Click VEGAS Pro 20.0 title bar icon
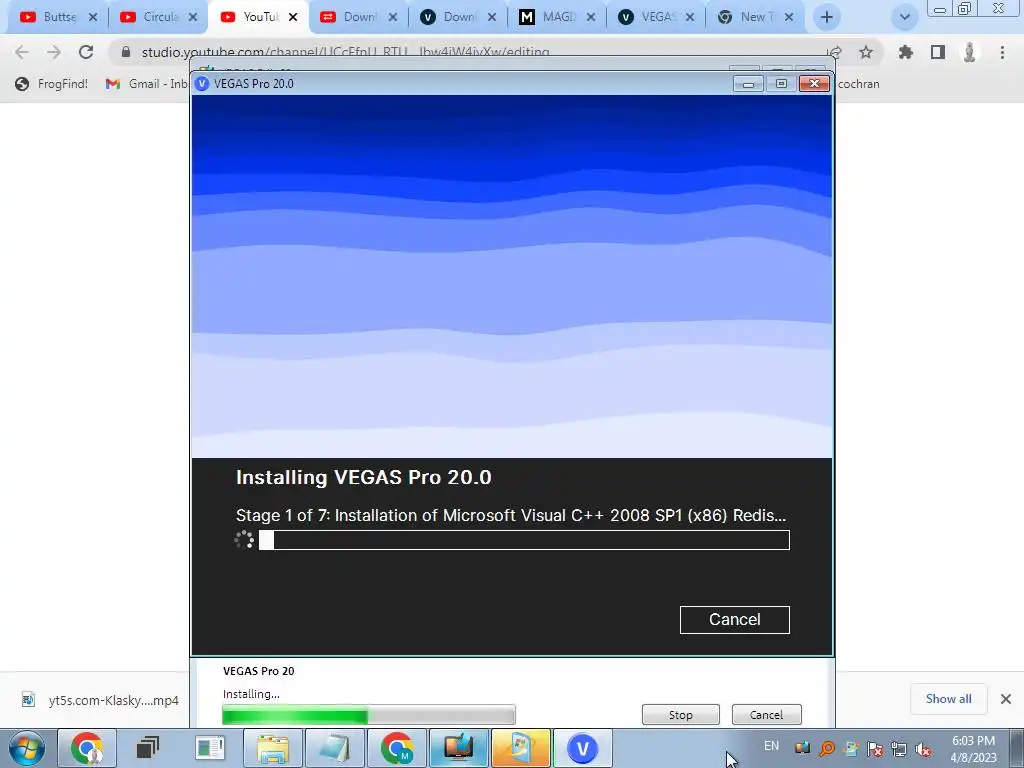 click(x=202, y=84)
